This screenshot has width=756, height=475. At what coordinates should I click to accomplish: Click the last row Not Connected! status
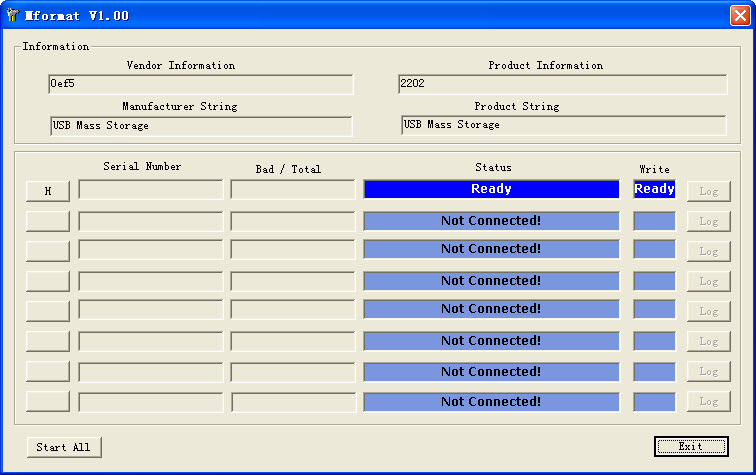coord(491,402)
